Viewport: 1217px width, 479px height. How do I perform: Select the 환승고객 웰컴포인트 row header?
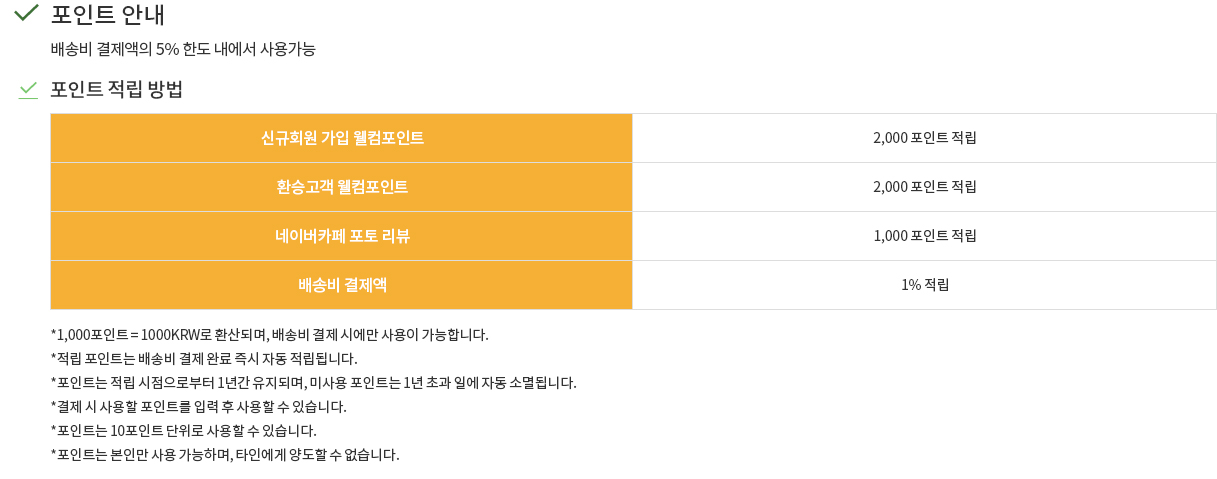342,187
